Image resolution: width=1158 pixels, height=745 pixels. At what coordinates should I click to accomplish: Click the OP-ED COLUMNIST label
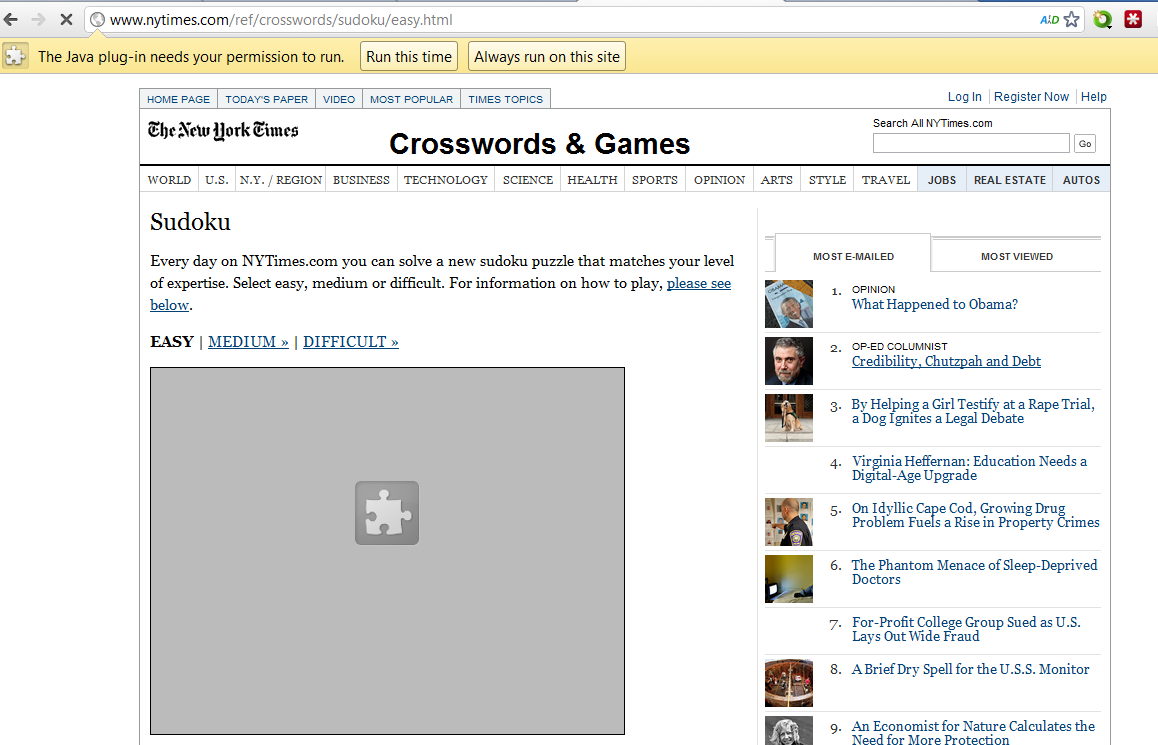[900, 346]
